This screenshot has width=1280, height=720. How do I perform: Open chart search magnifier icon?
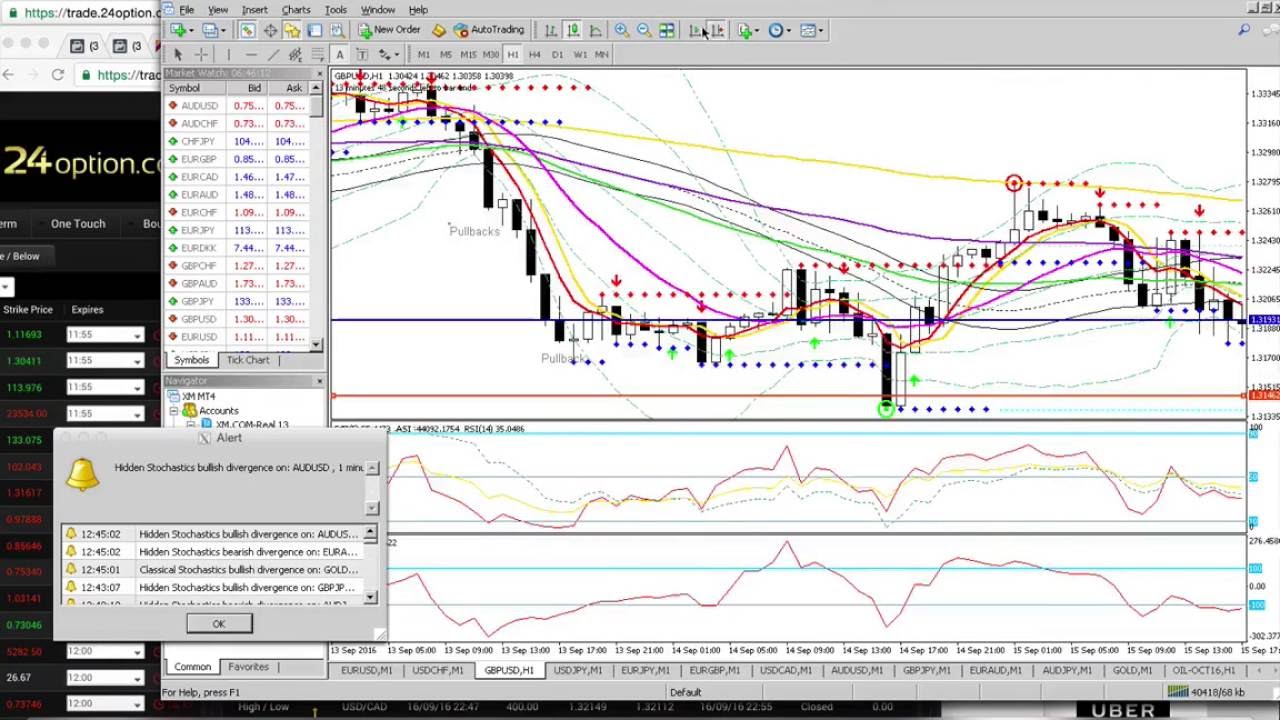click(x=1244, y=31)
